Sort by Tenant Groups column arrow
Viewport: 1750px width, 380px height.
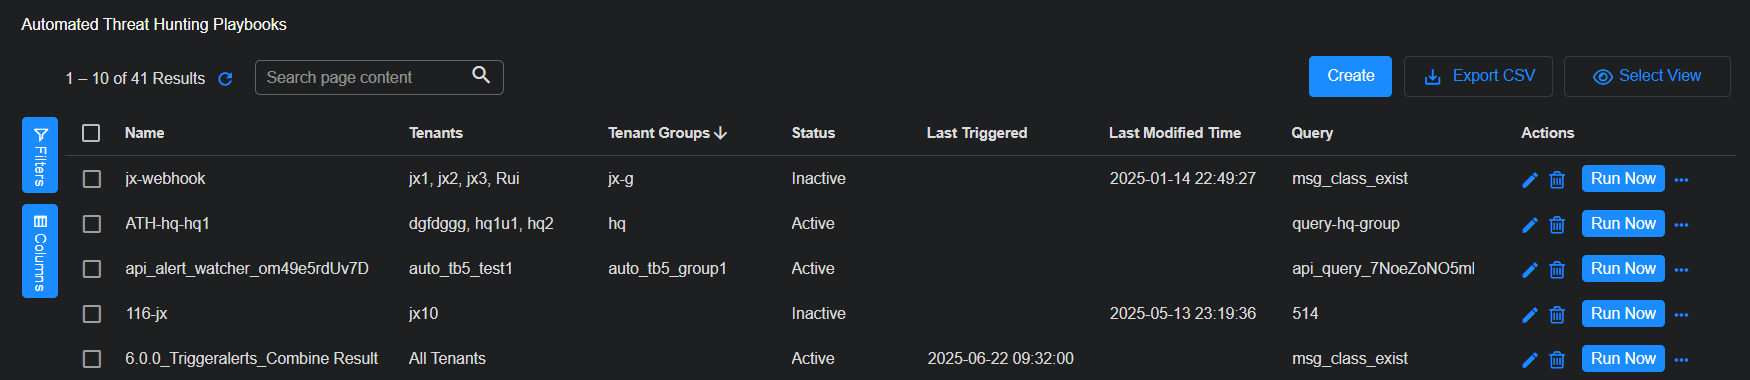pyautogui.click(x=721, y=133)
